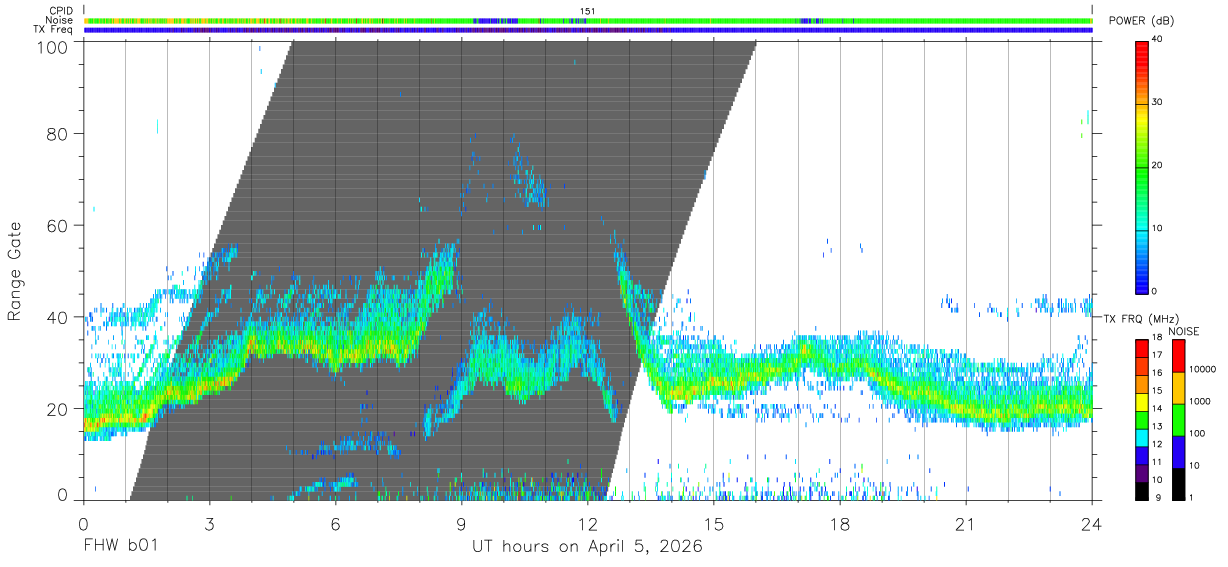Viewport: 1228px width, 567px height.
Task: Click the 60 tick on the Range Gate axis
Action: click(58, 226)
